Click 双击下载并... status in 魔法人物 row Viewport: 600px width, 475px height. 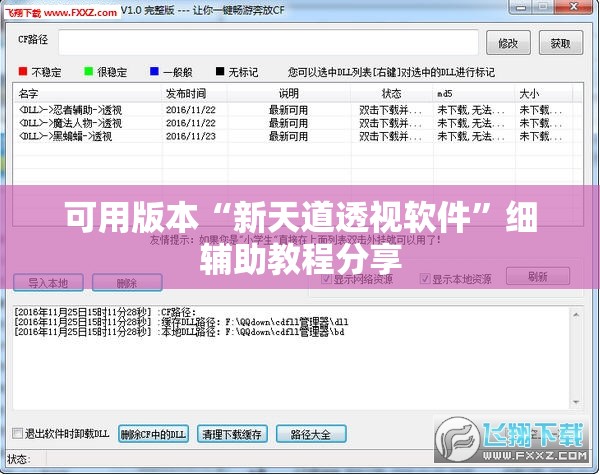[x=390, y=123]
